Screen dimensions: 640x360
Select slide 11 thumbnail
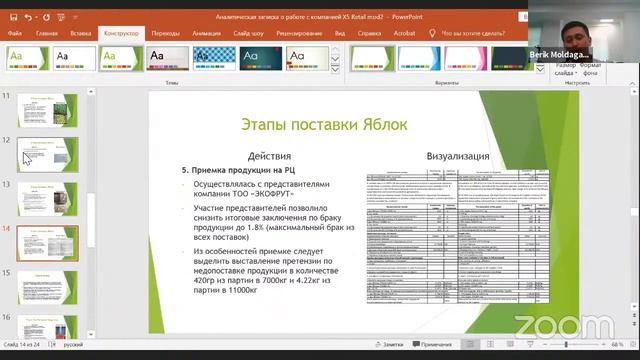point(48,110)
